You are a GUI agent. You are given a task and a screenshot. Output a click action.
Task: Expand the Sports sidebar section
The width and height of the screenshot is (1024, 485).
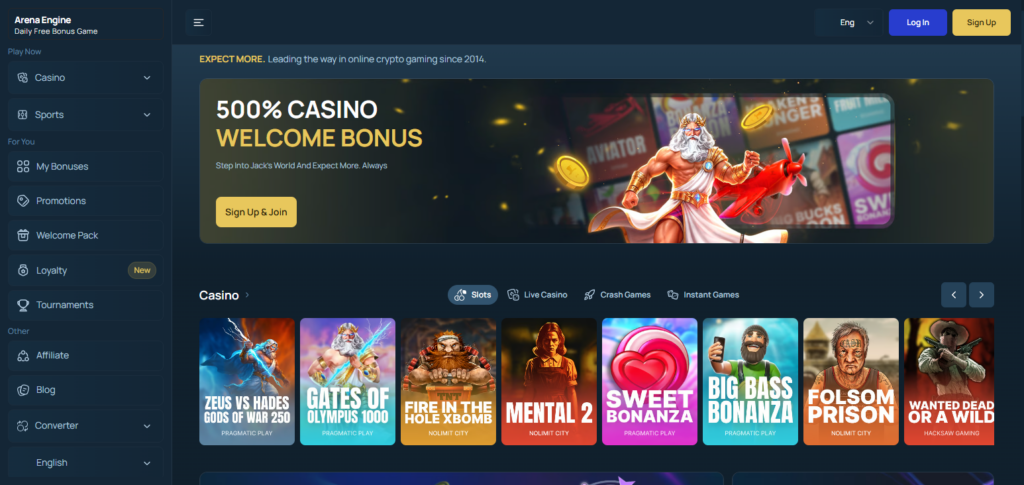coord(86,115)
